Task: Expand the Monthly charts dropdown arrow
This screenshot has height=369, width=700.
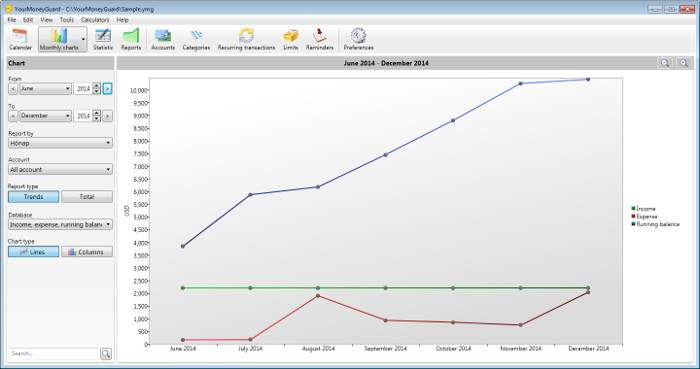Action: 83,39
